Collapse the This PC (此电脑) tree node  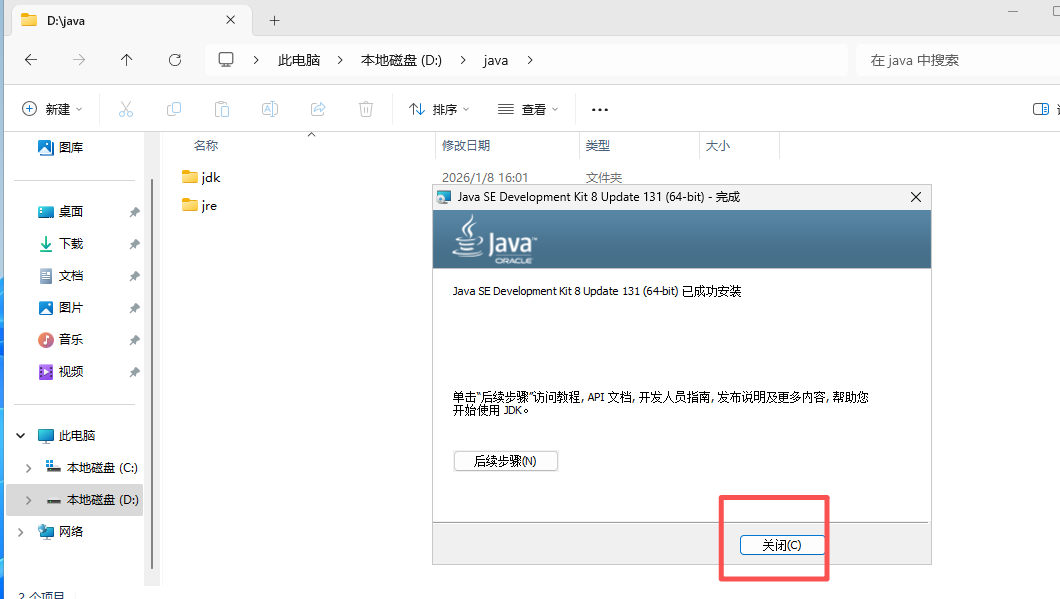pos(21,435)
